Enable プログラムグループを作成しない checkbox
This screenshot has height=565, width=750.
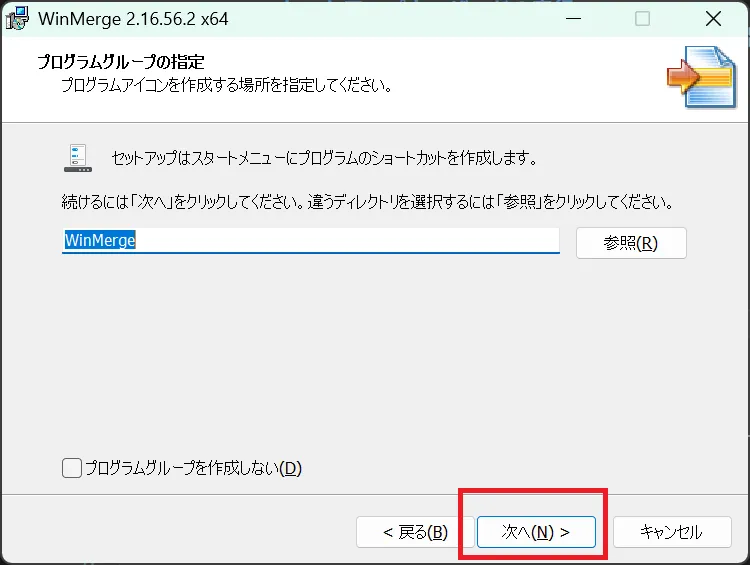72,468
